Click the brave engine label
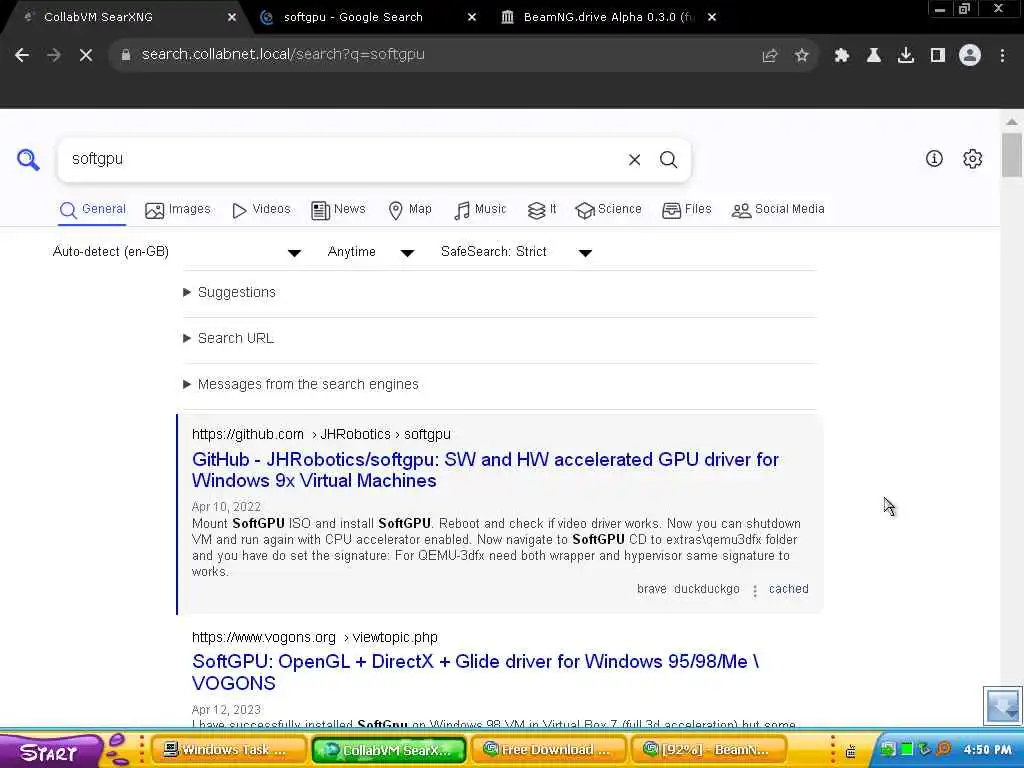Screen dimensions: 1024x768 coord(652,589)
